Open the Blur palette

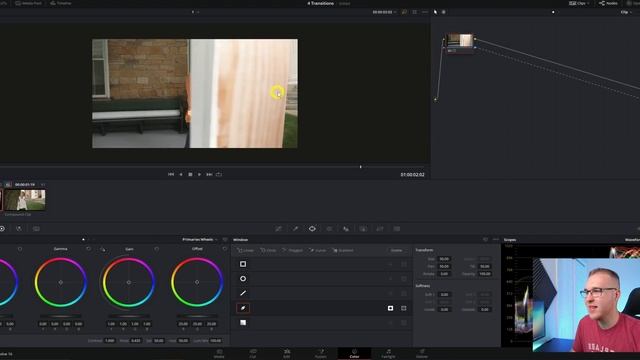(346, 229)
